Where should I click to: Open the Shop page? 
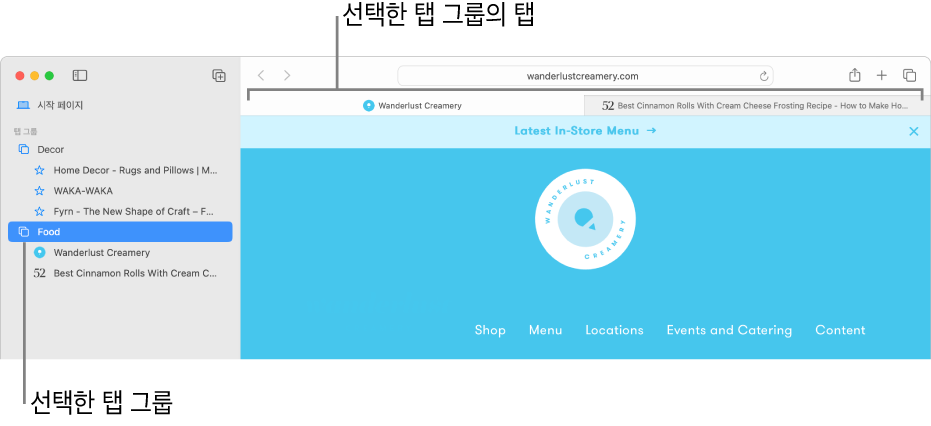click(490, 330)
